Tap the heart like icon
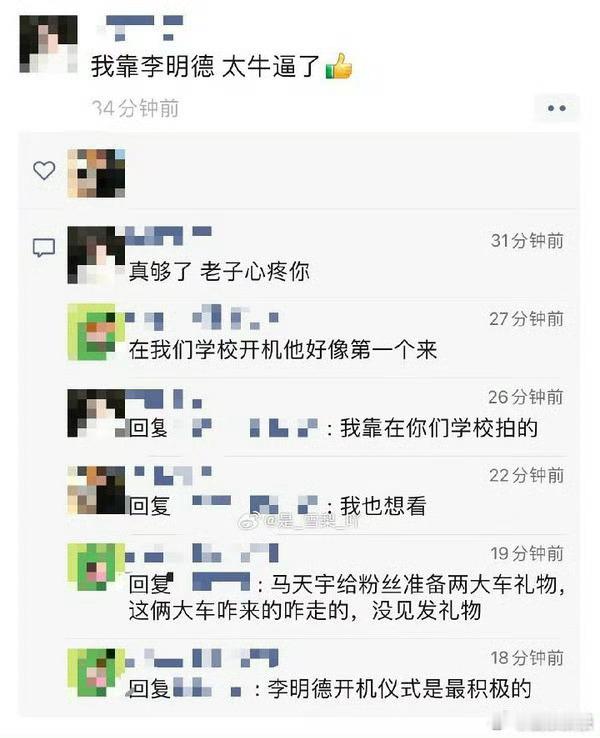Screen dimensions: 600x738 click(44, 170)
